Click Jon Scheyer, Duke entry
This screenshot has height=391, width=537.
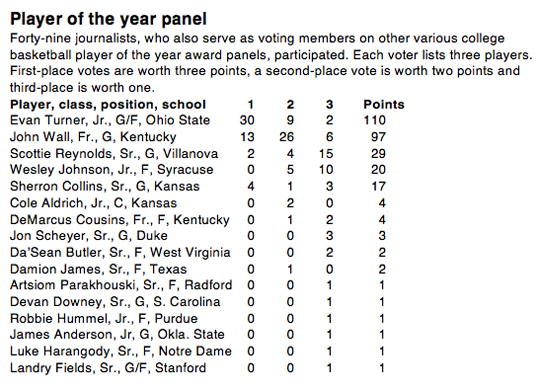click(x=89, y=236)
